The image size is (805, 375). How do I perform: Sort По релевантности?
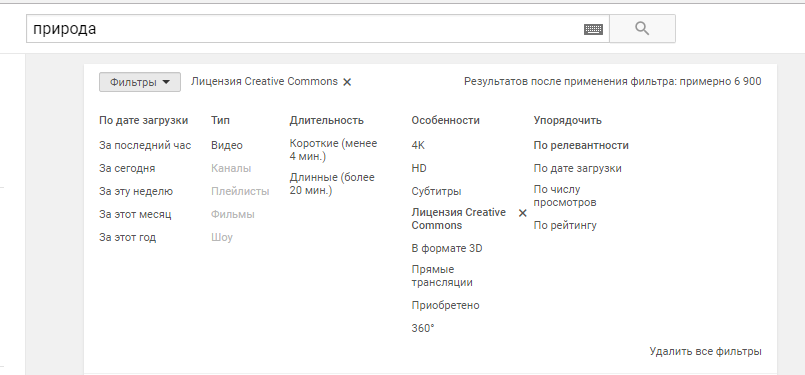581,145
